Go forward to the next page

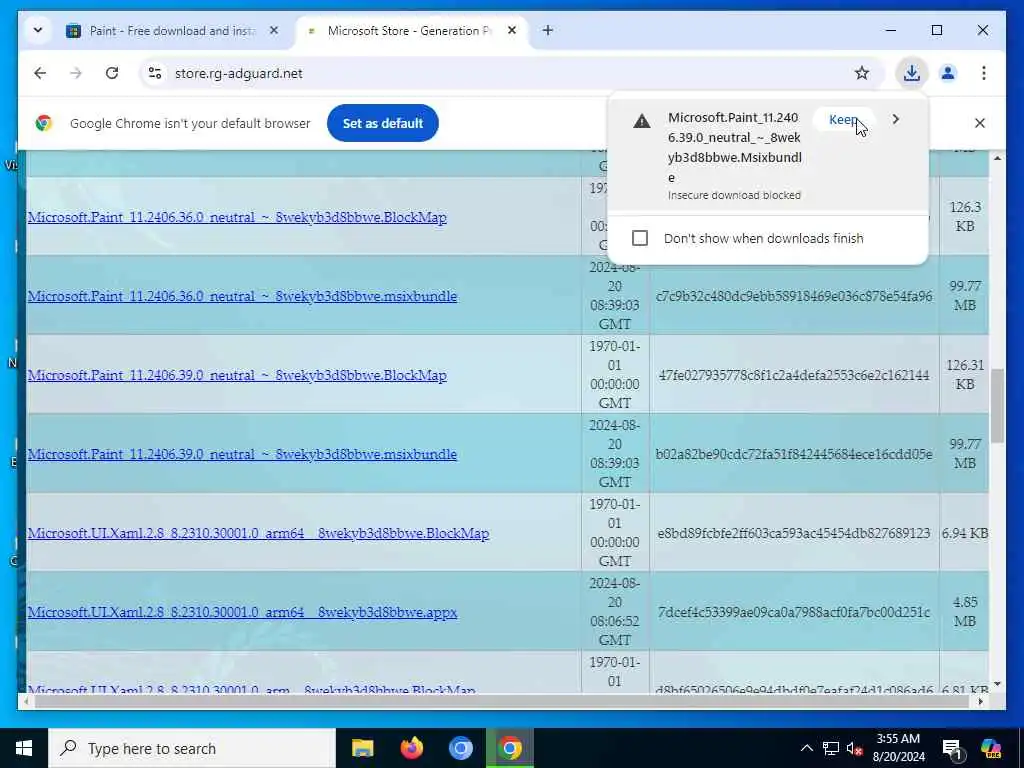coord(76,73)
